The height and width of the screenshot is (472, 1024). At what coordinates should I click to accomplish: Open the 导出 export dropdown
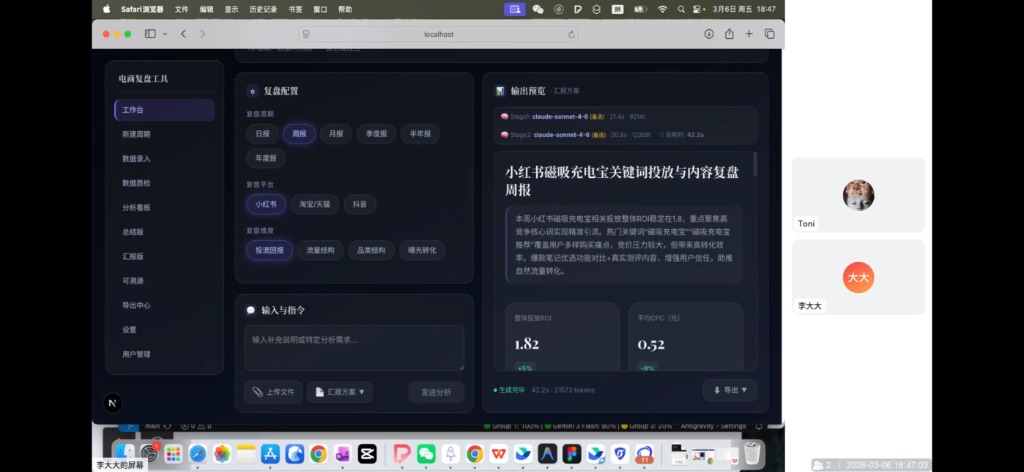pos(730,390)
